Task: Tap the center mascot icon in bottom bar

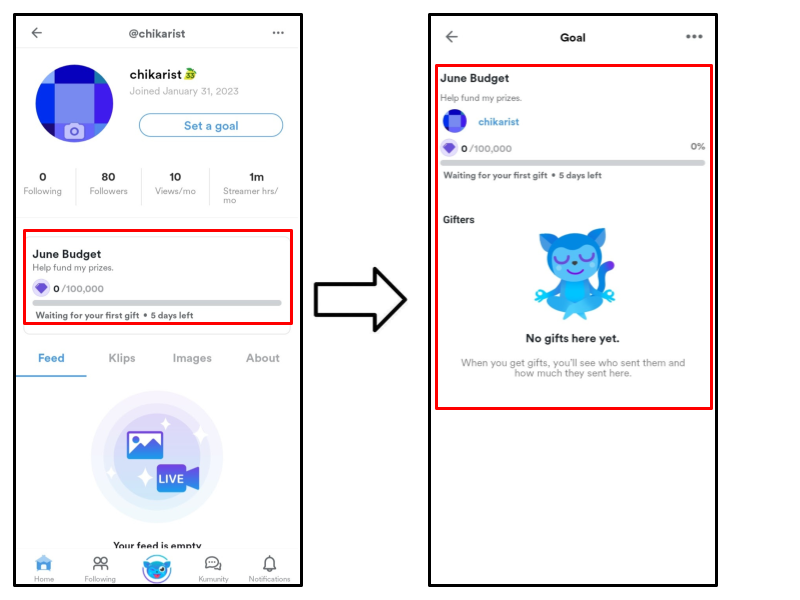Action: [x=157, y=569]
